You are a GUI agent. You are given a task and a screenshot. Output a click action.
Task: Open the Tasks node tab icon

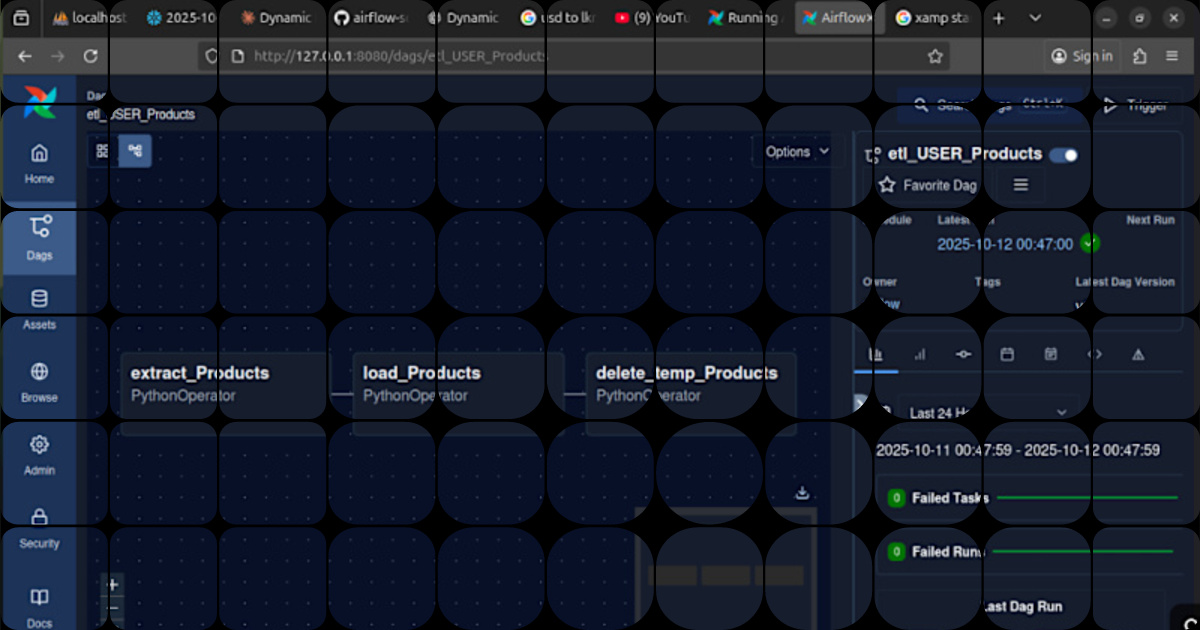point(963,354)
